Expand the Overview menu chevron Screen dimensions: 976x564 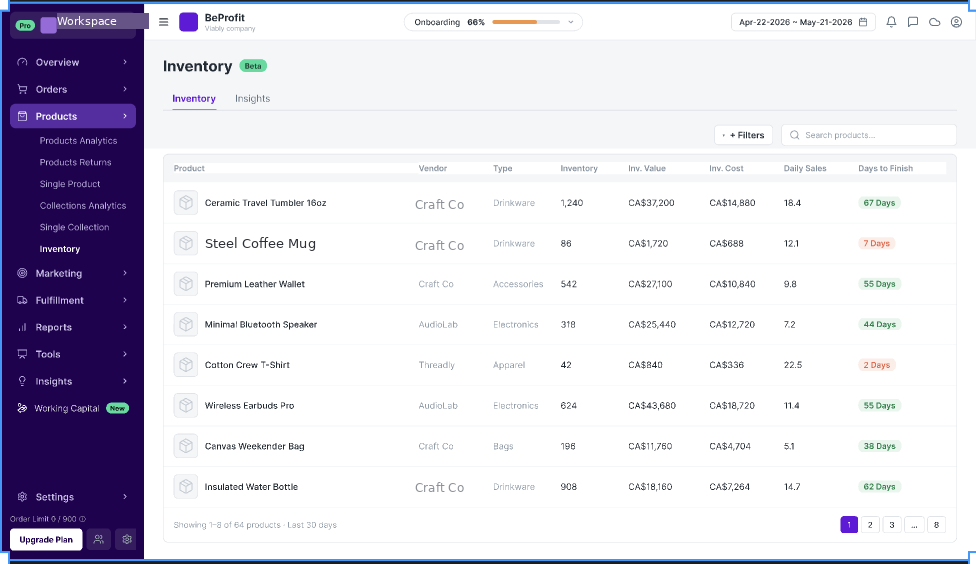[125, 62]
